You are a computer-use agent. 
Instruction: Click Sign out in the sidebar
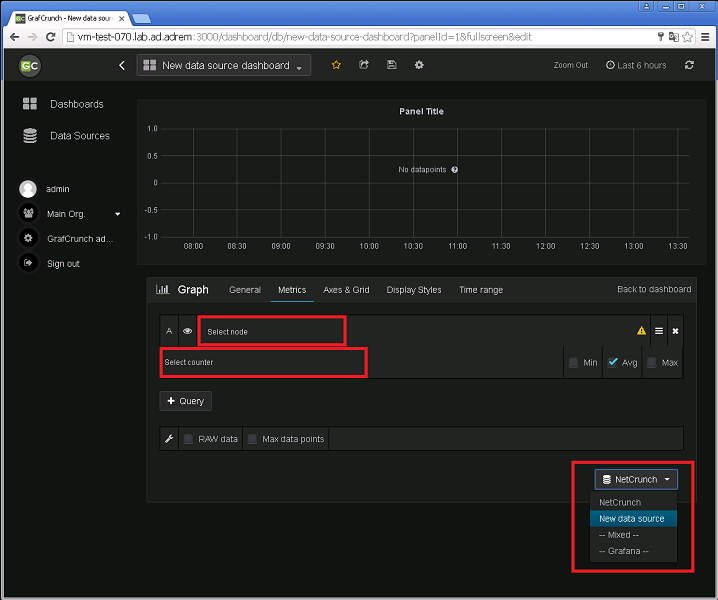(63, 264)
